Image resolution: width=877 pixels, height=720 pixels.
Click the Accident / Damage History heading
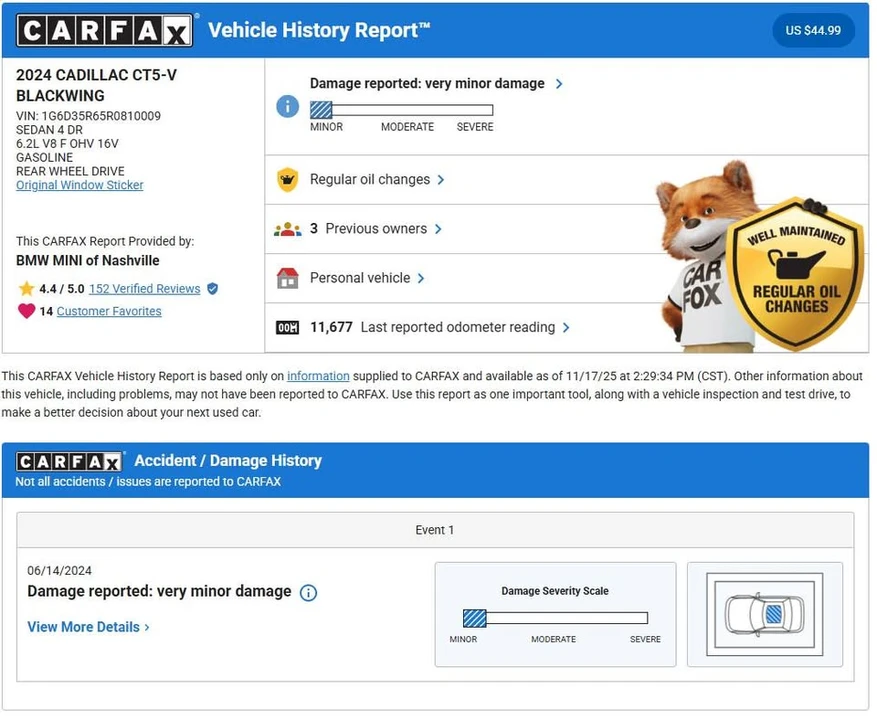(x=229, y=463)
